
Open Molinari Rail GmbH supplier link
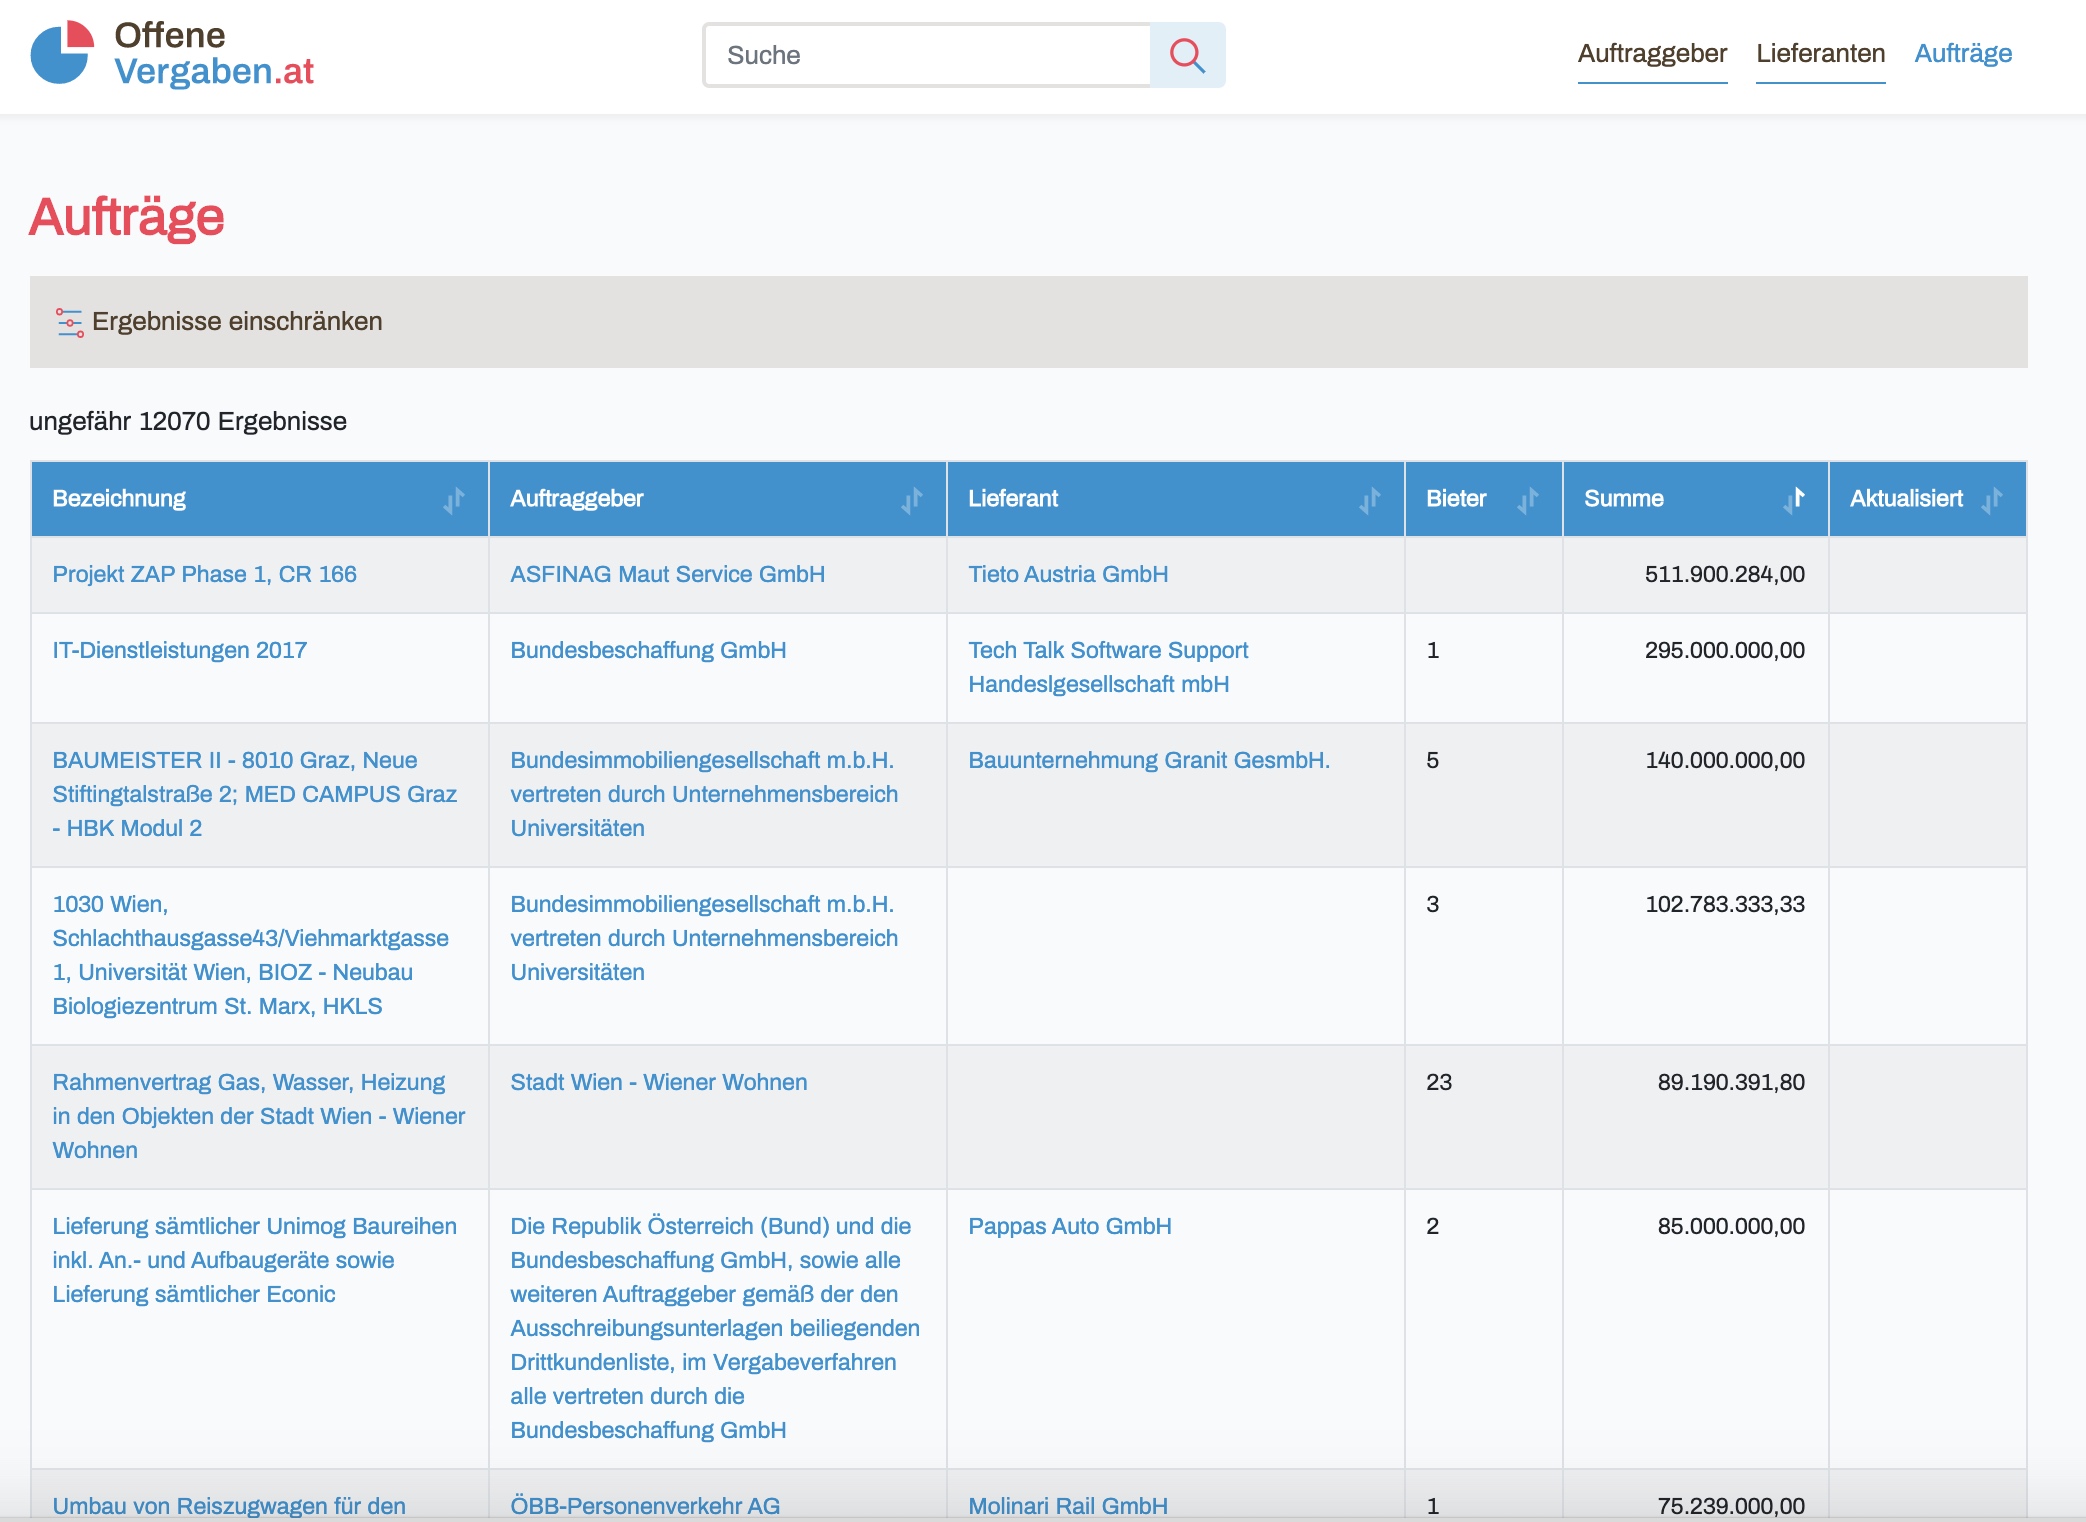pos(1068,1506)
